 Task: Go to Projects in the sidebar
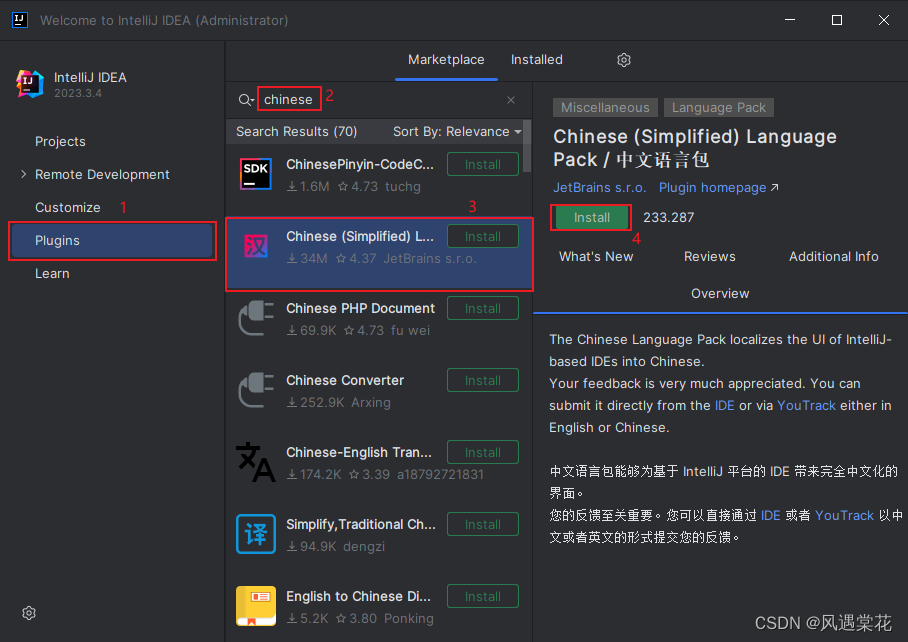pos(60,141)
